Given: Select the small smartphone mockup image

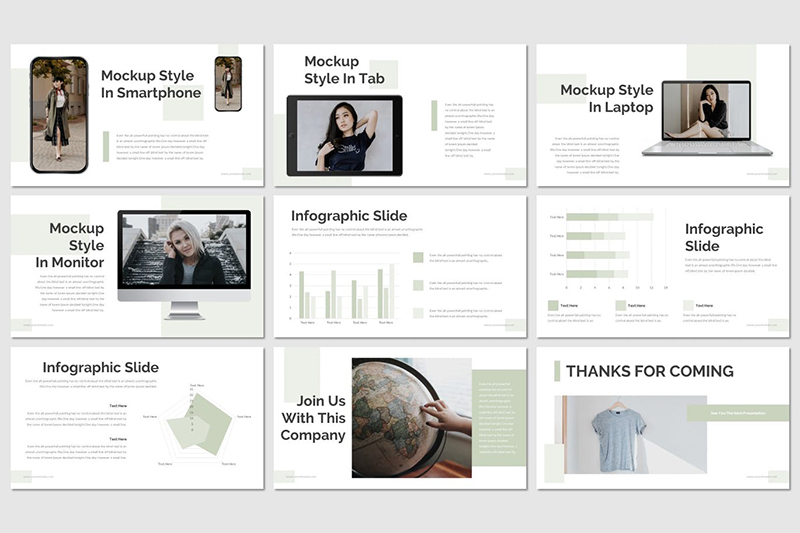Looking at the screenshot, I should (x=228, y=83).
